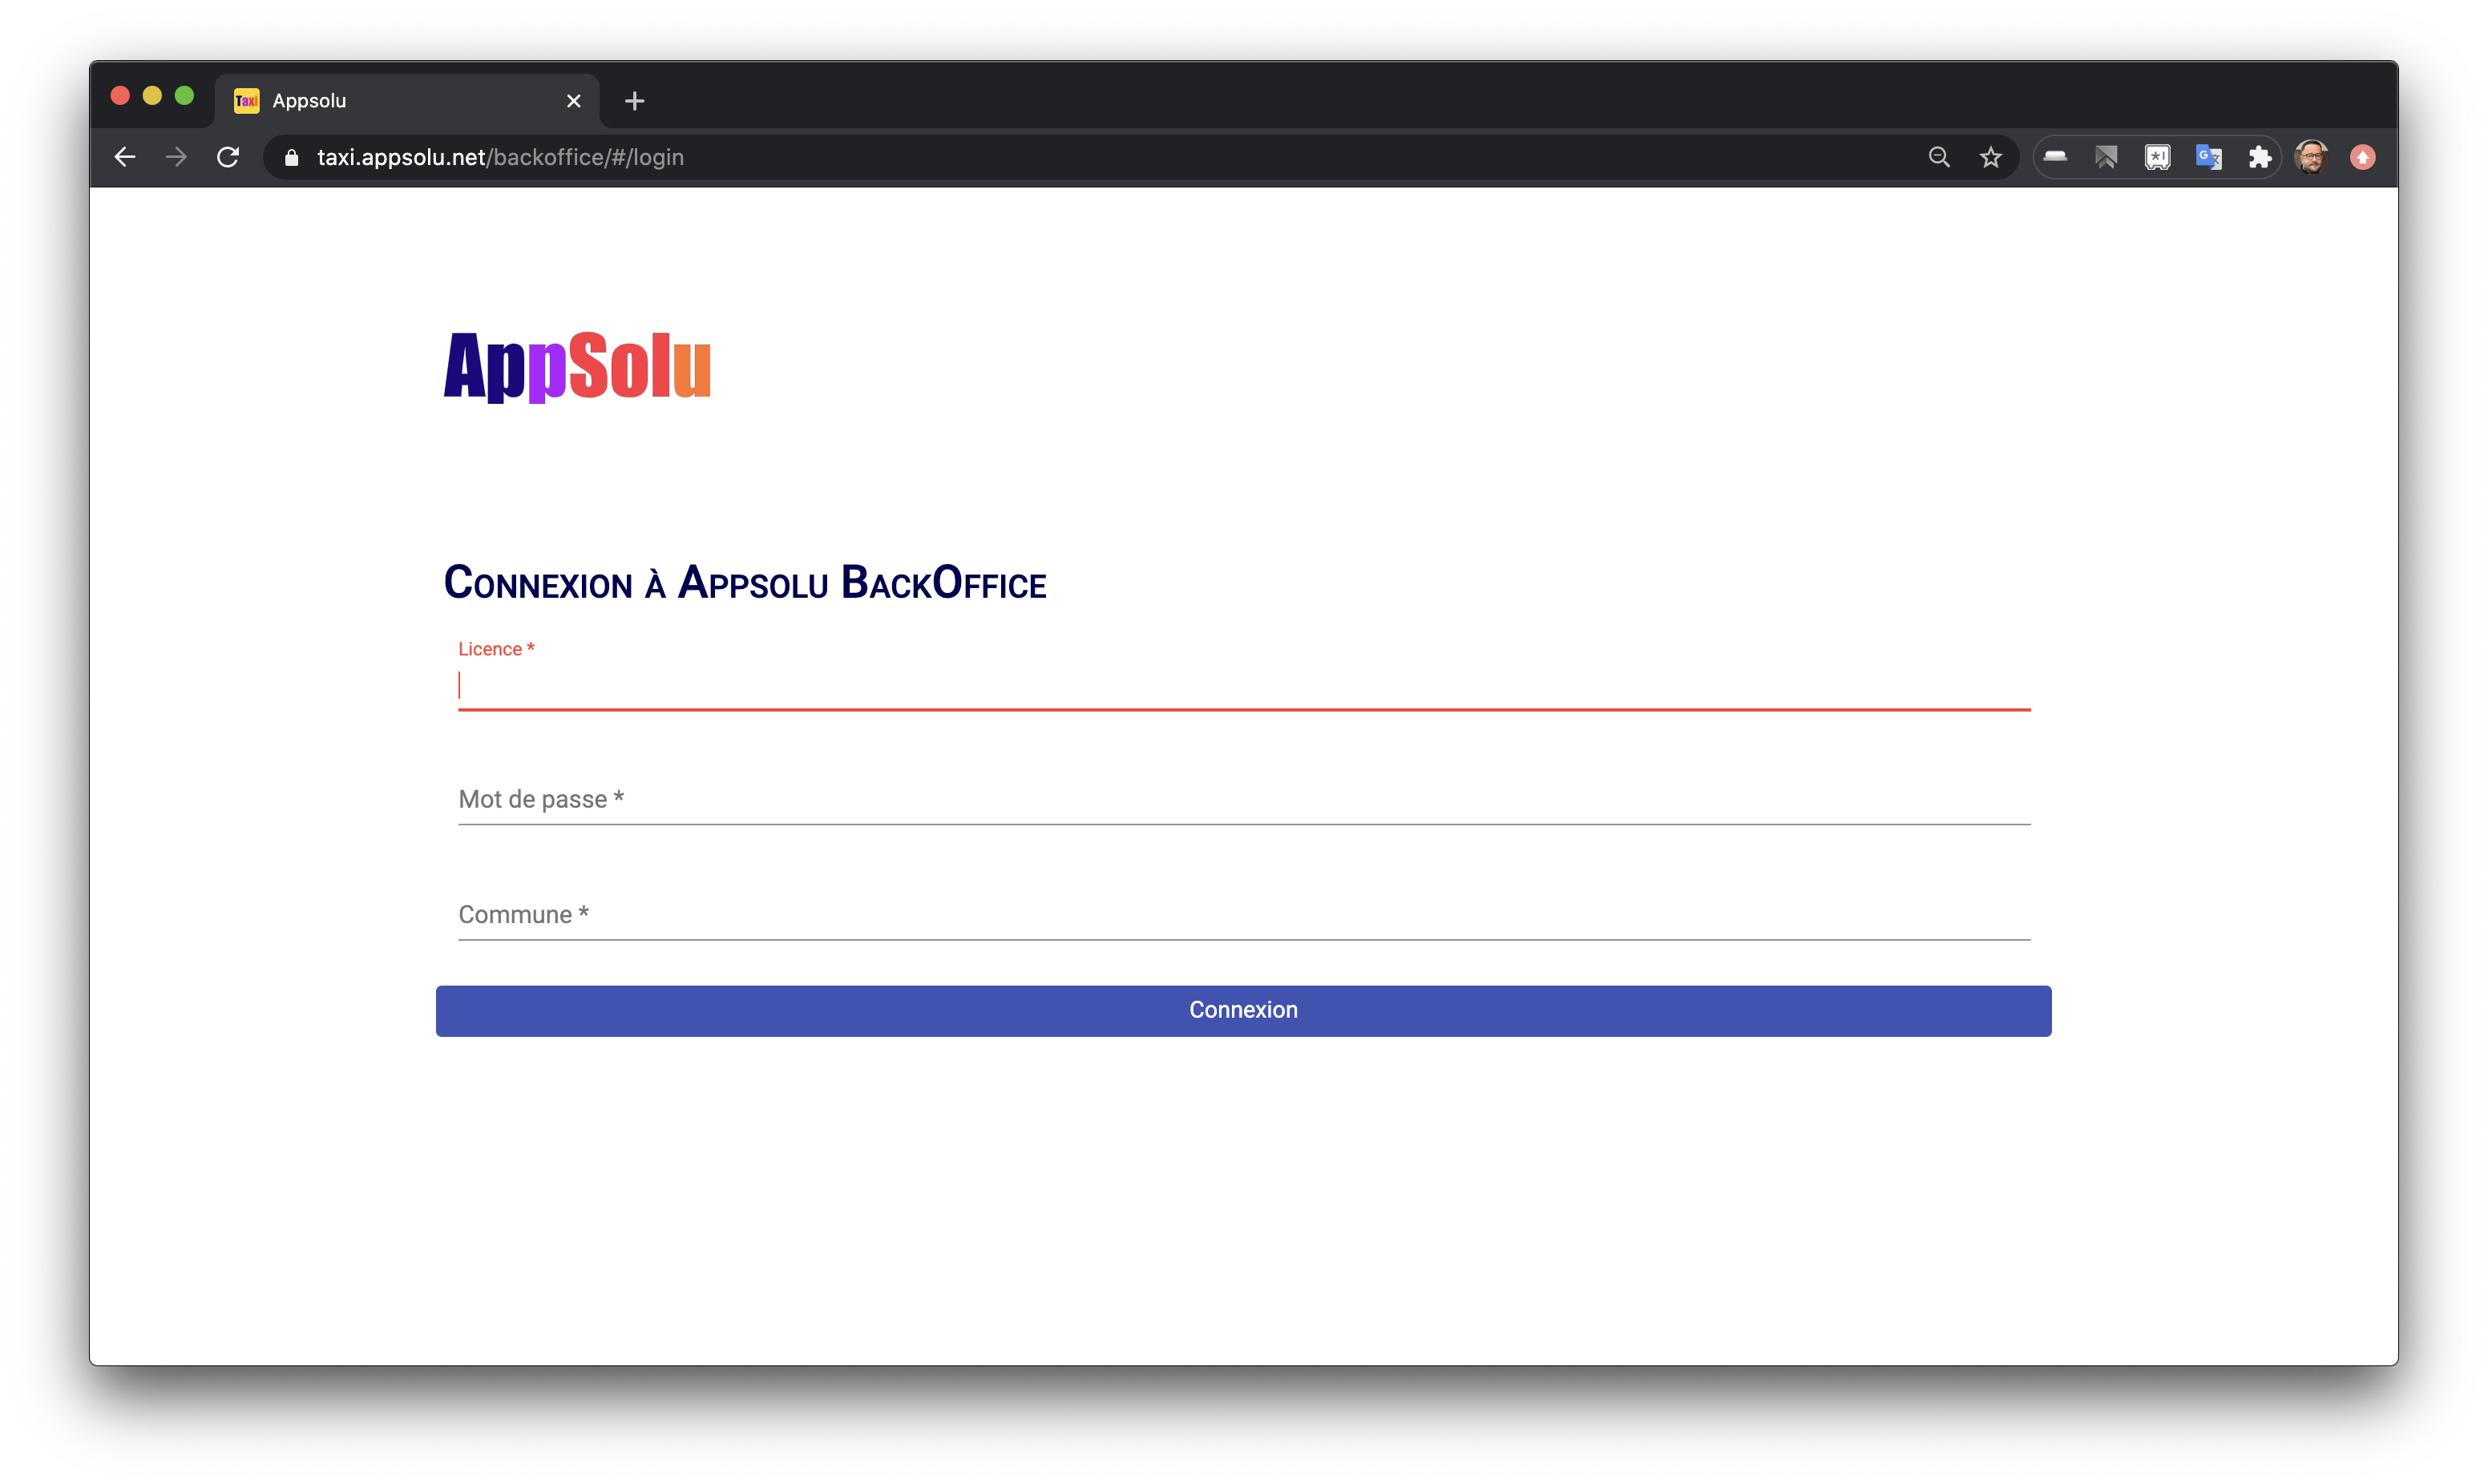Open a new tab with plus button
Screen dimensions: 2488x1484
point(634,101)
